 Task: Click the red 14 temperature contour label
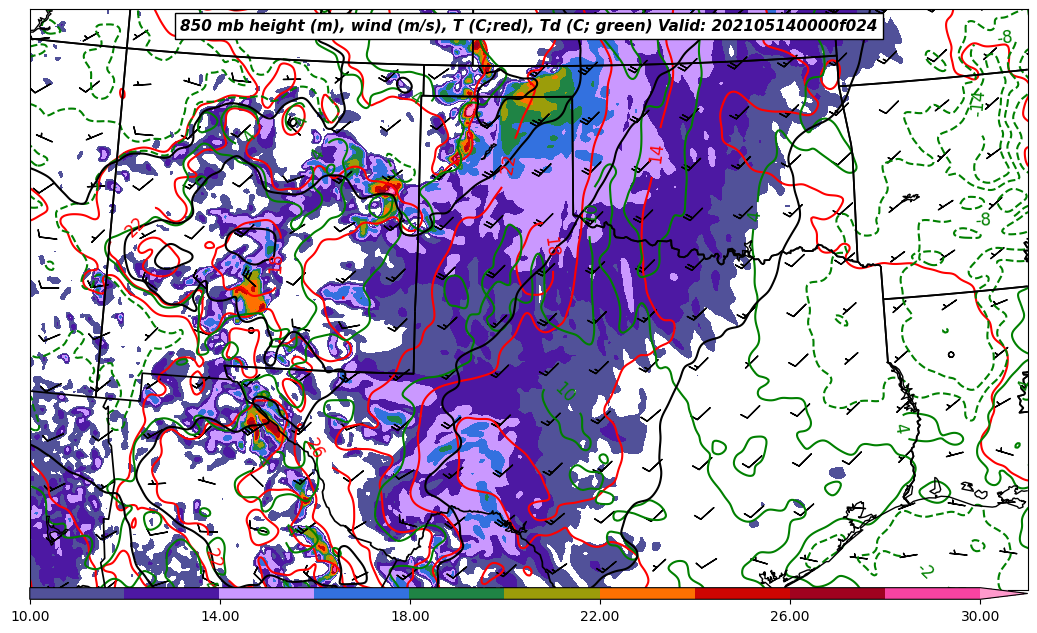point(656,153)
